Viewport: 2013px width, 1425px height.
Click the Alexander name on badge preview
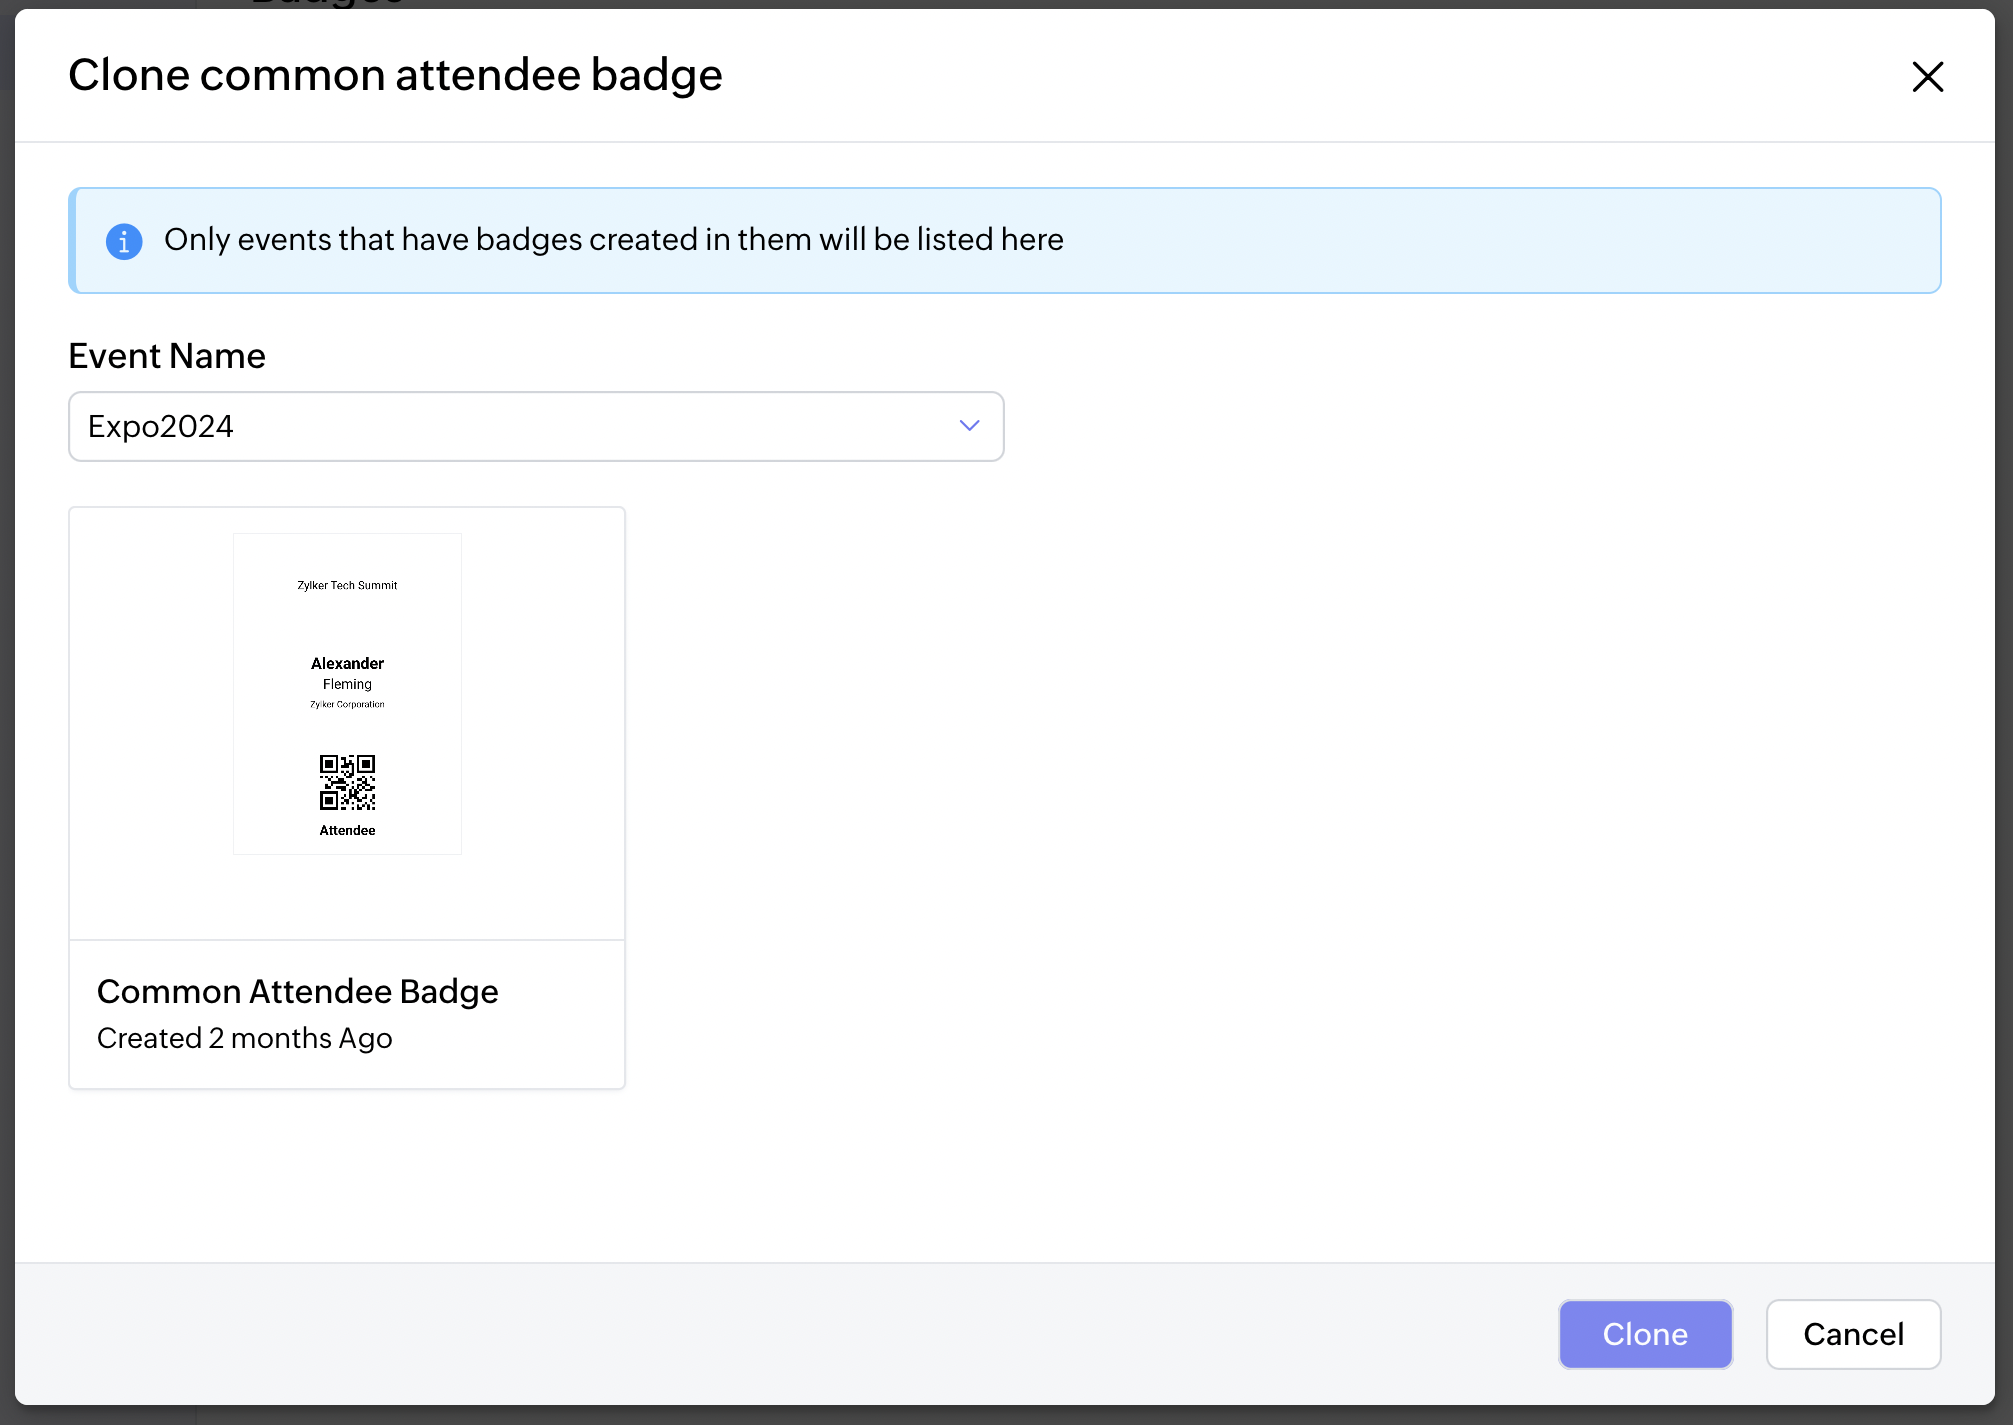(x=347, y=663)
